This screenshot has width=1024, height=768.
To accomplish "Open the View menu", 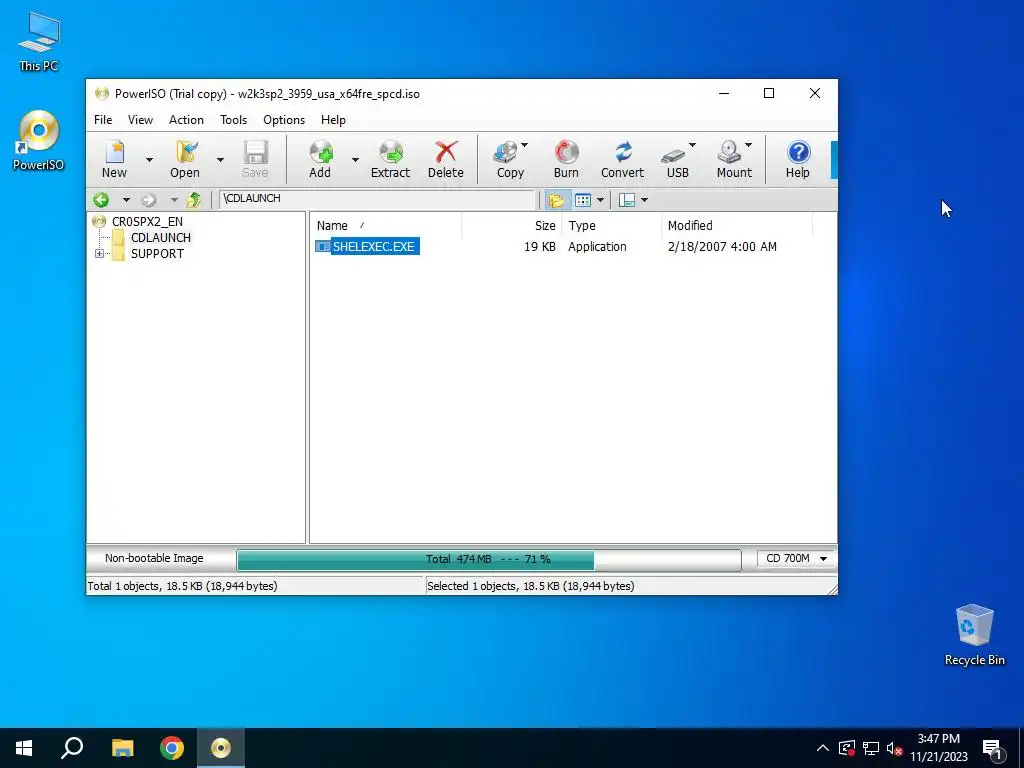I will [x=140, y=120].
